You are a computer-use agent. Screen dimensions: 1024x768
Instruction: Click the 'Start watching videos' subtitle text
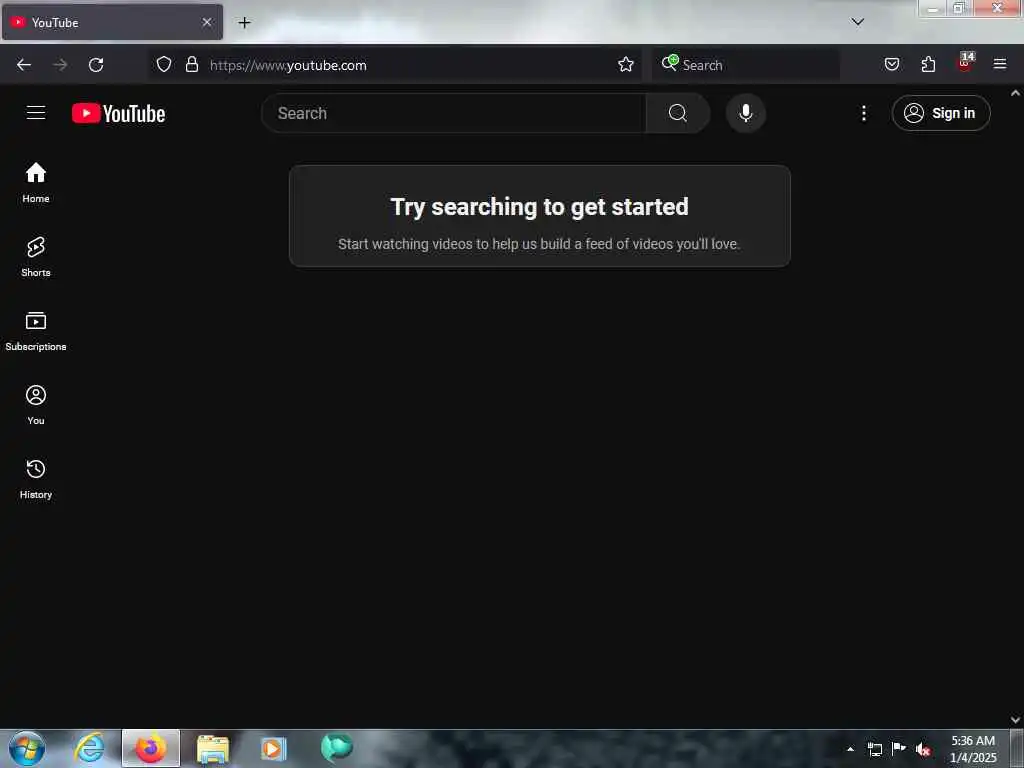pos(539,244)
